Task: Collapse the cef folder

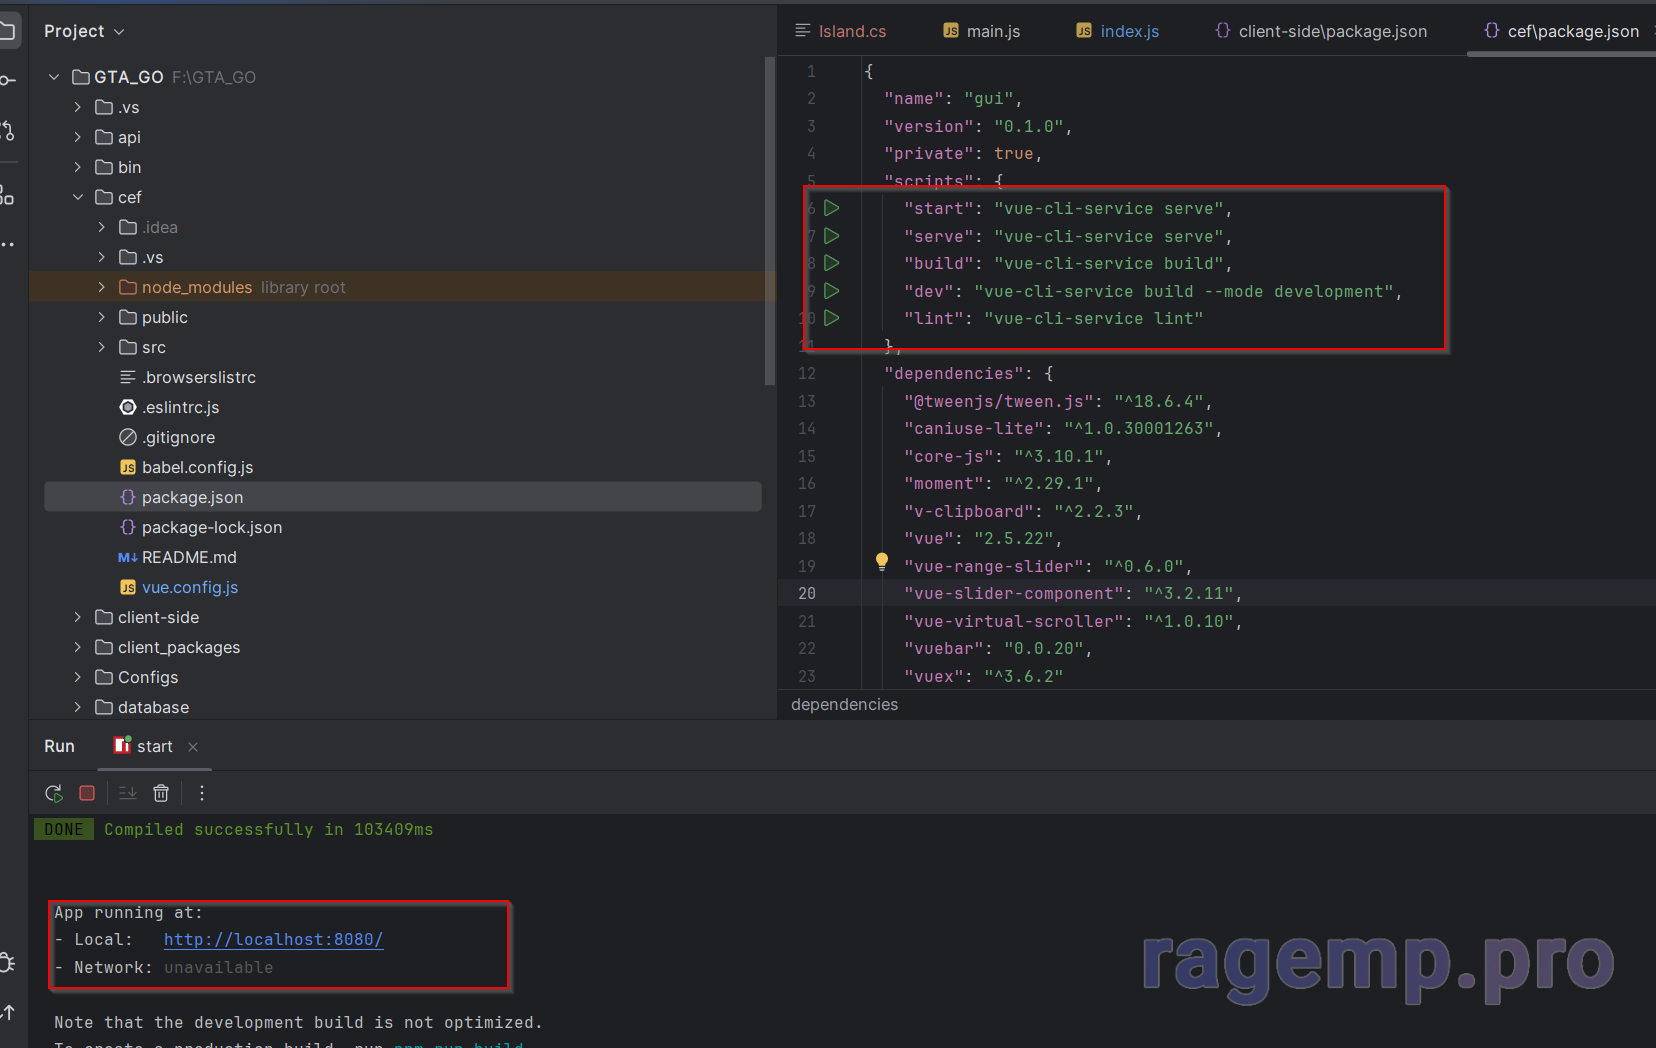Action: [x=78, y=197]
